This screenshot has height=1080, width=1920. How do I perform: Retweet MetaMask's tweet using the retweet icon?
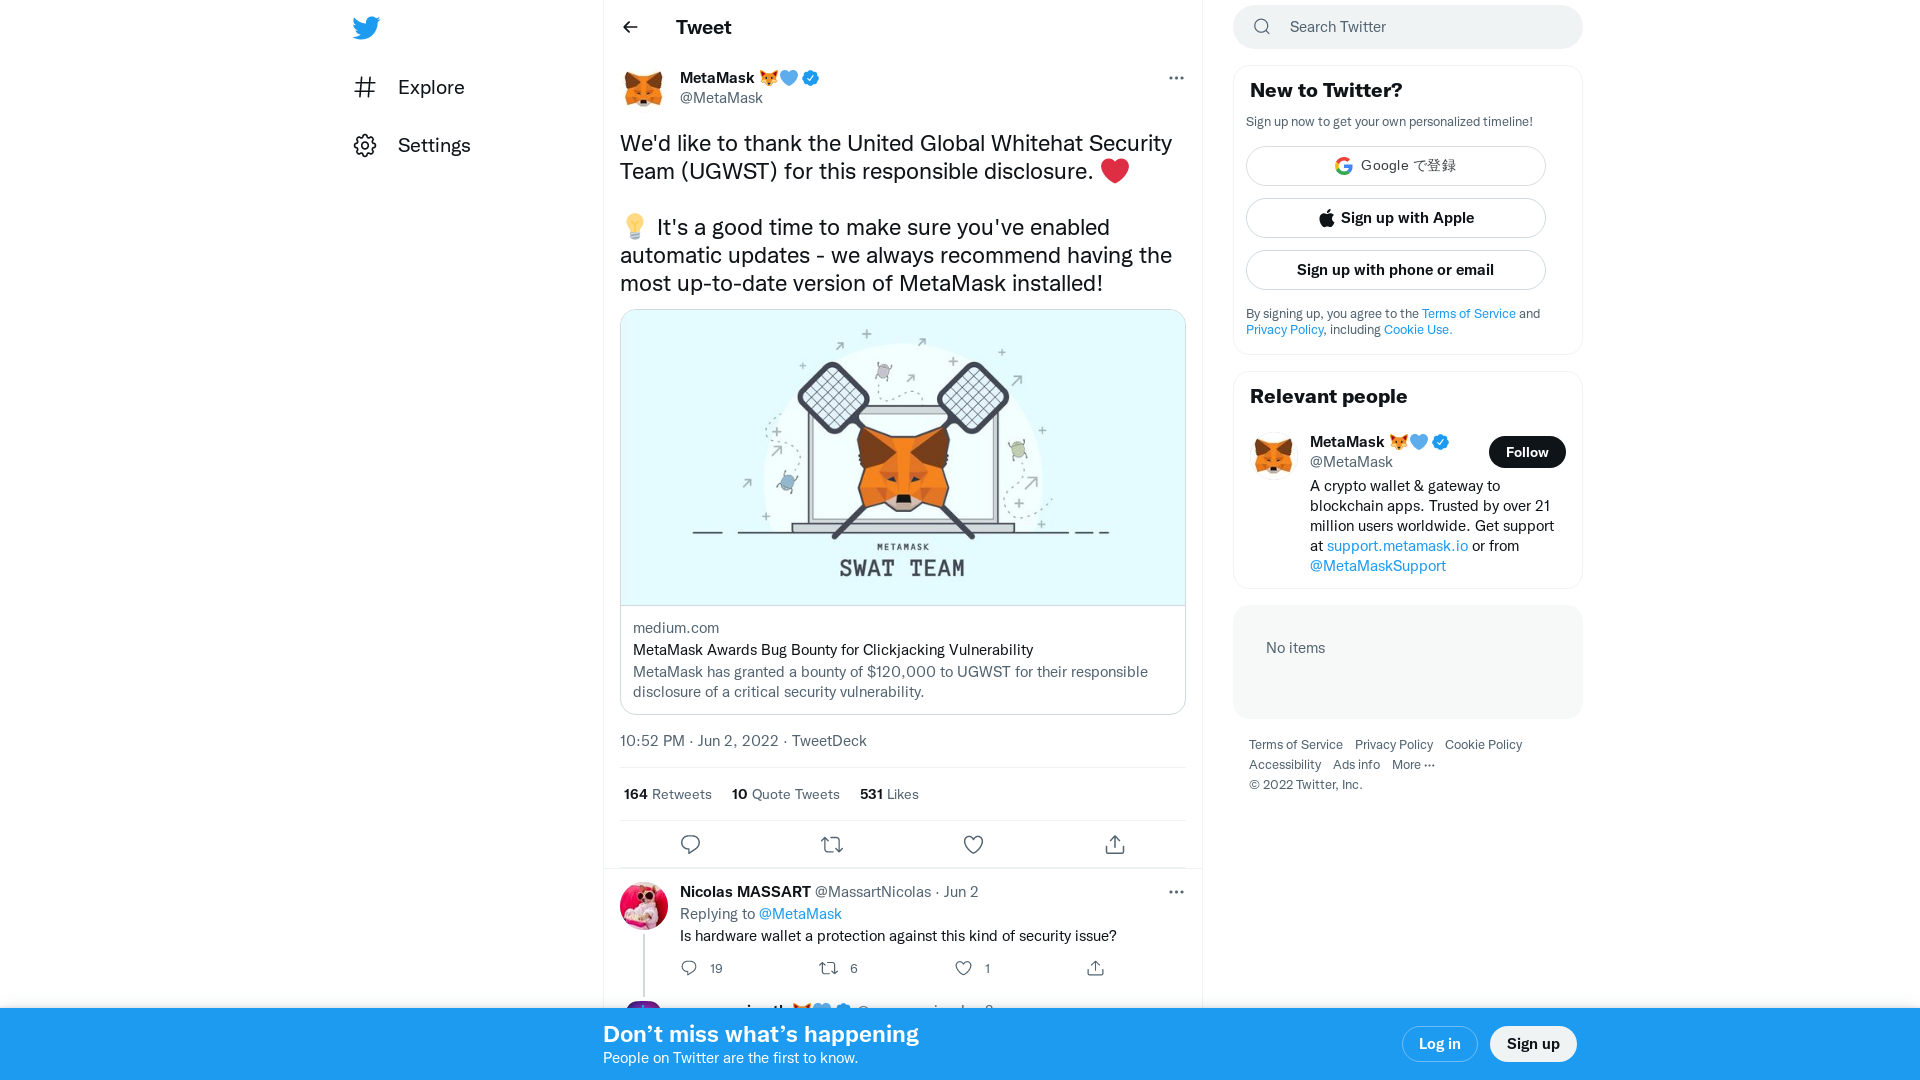tap(831, 844)
